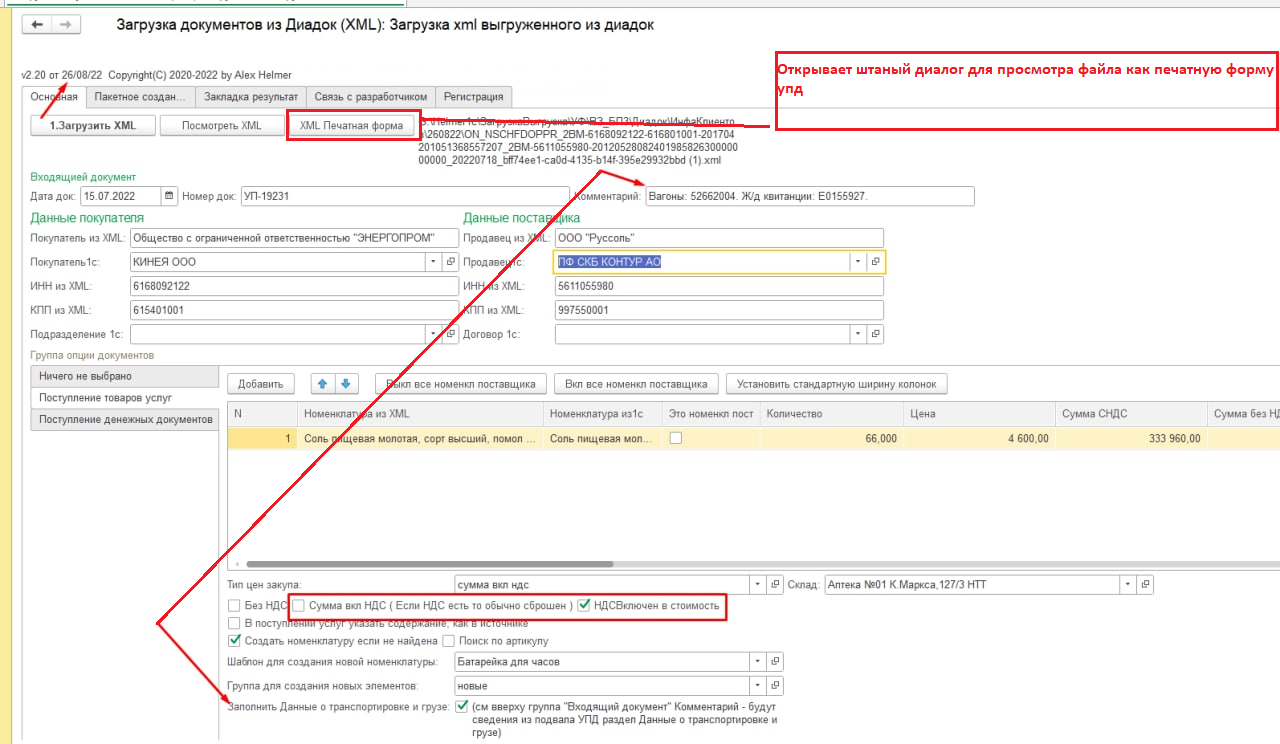The height and width of the screenshot is (744, 1280).
Task: Expand the Тип цен закупа dropdown
Action: pyautogui.click(x=759, y=584)
